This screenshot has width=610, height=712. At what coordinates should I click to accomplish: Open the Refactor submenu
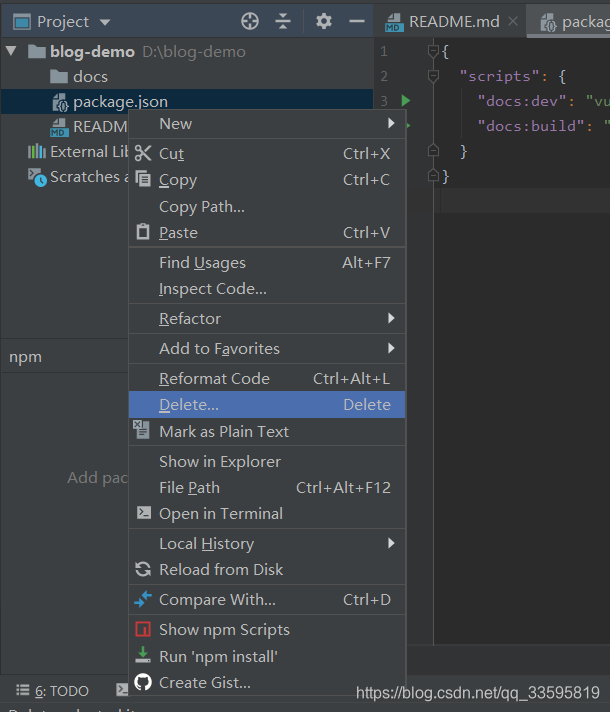click(267, 319)
